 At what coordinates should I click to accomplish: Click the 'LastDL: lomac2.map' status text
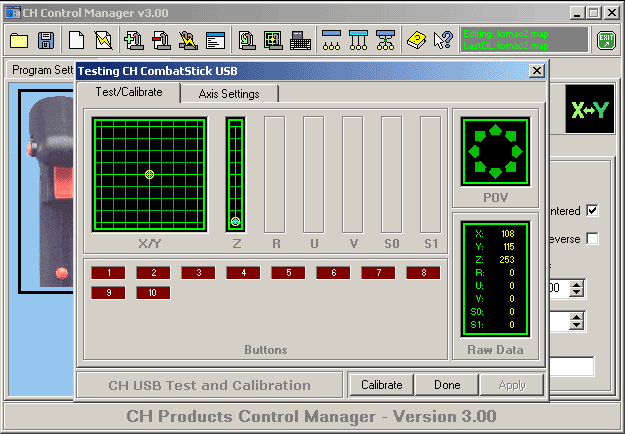(x=506, y=46)
